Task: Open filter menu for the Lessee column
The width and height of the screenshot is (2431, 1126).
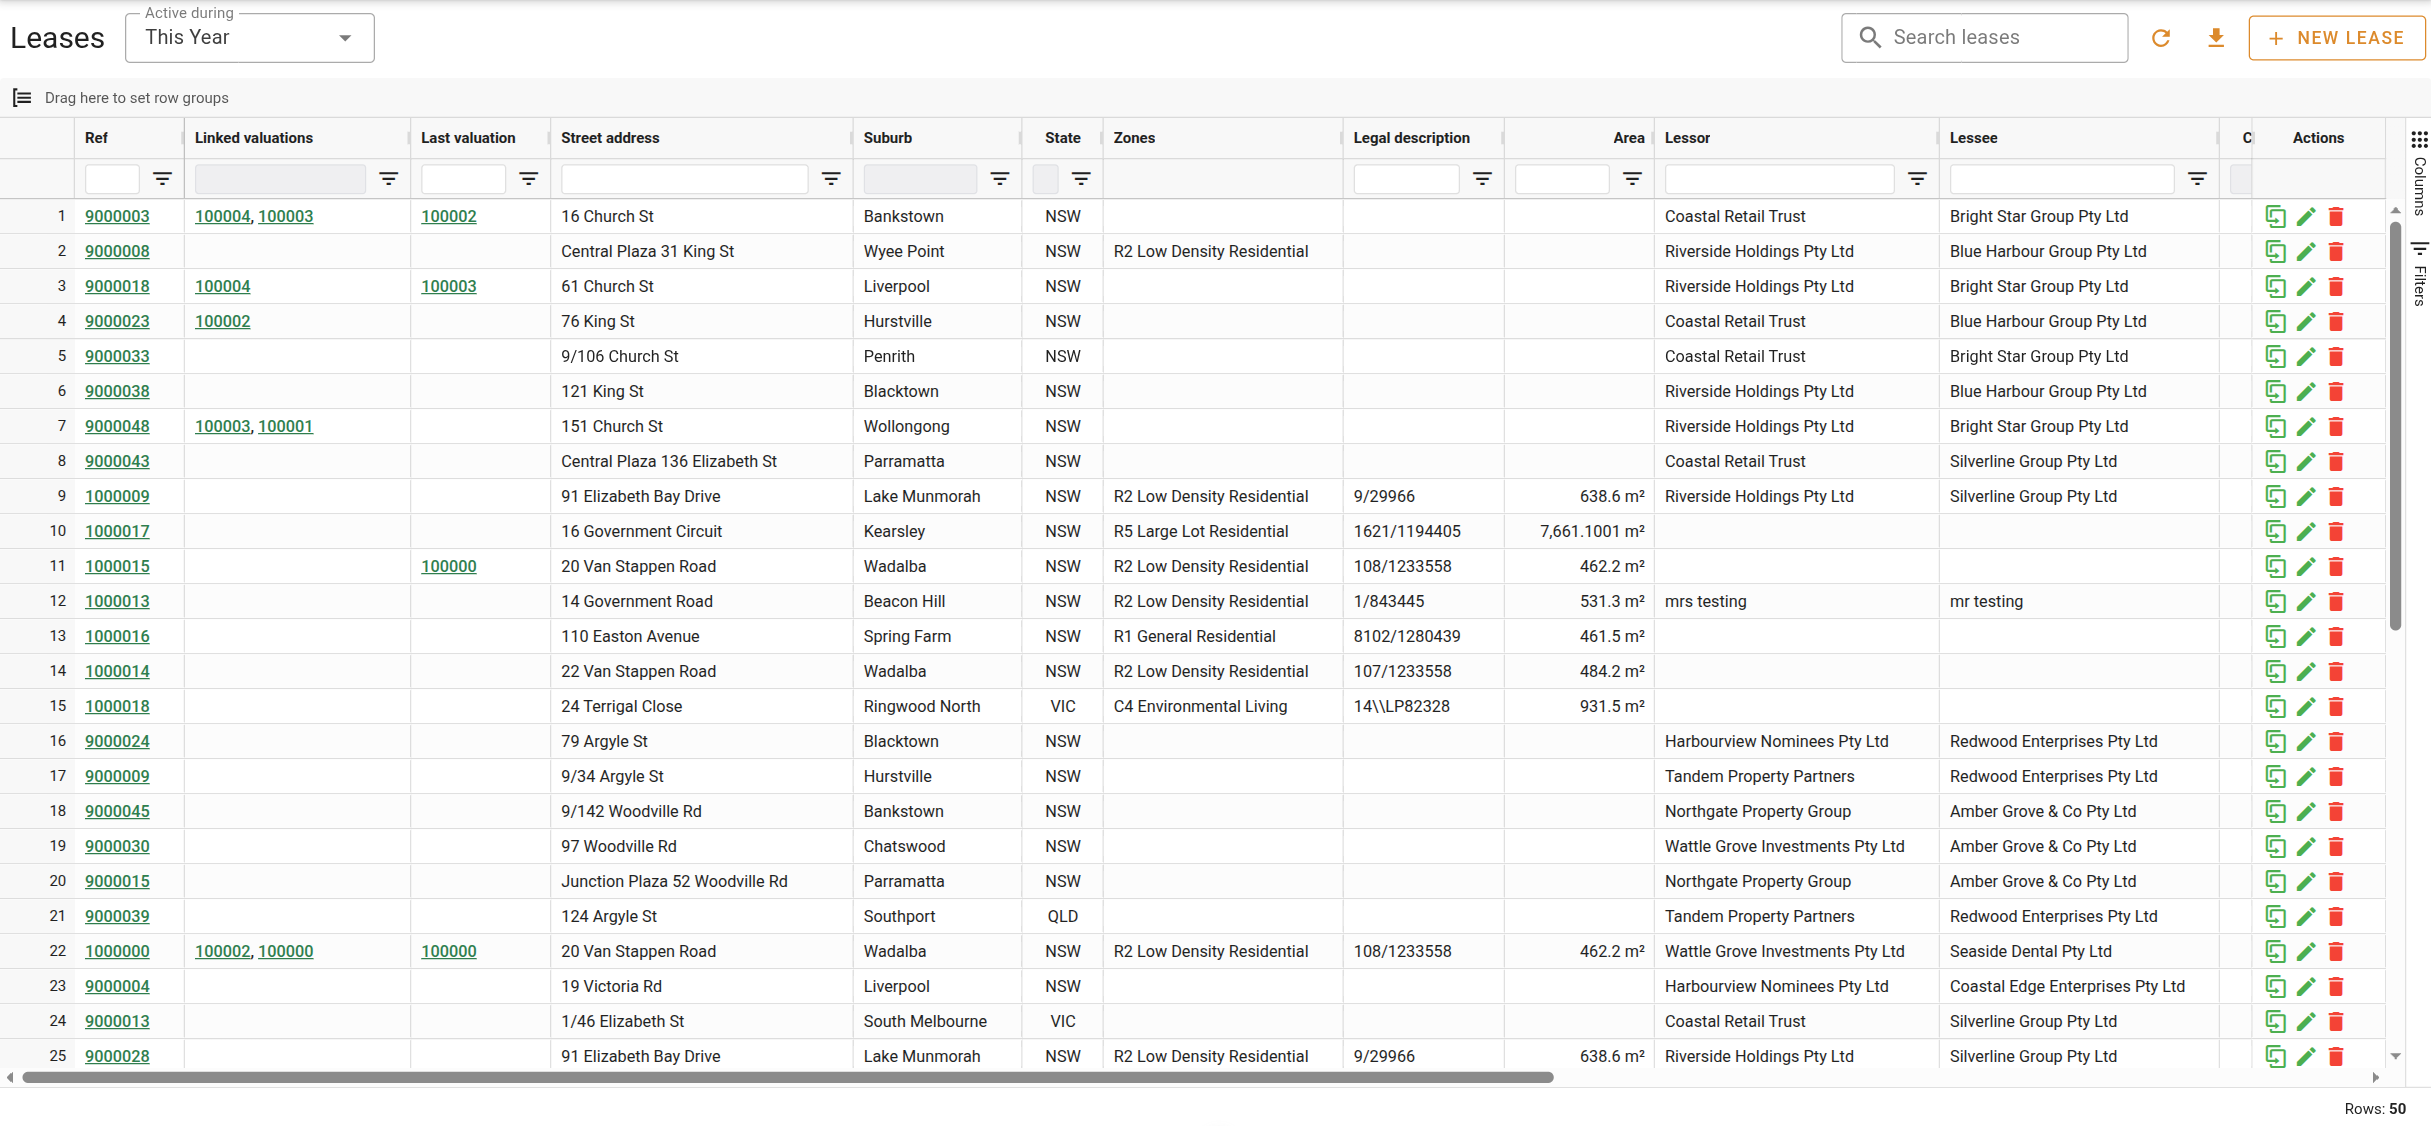Action: (x=2197, y=179)
